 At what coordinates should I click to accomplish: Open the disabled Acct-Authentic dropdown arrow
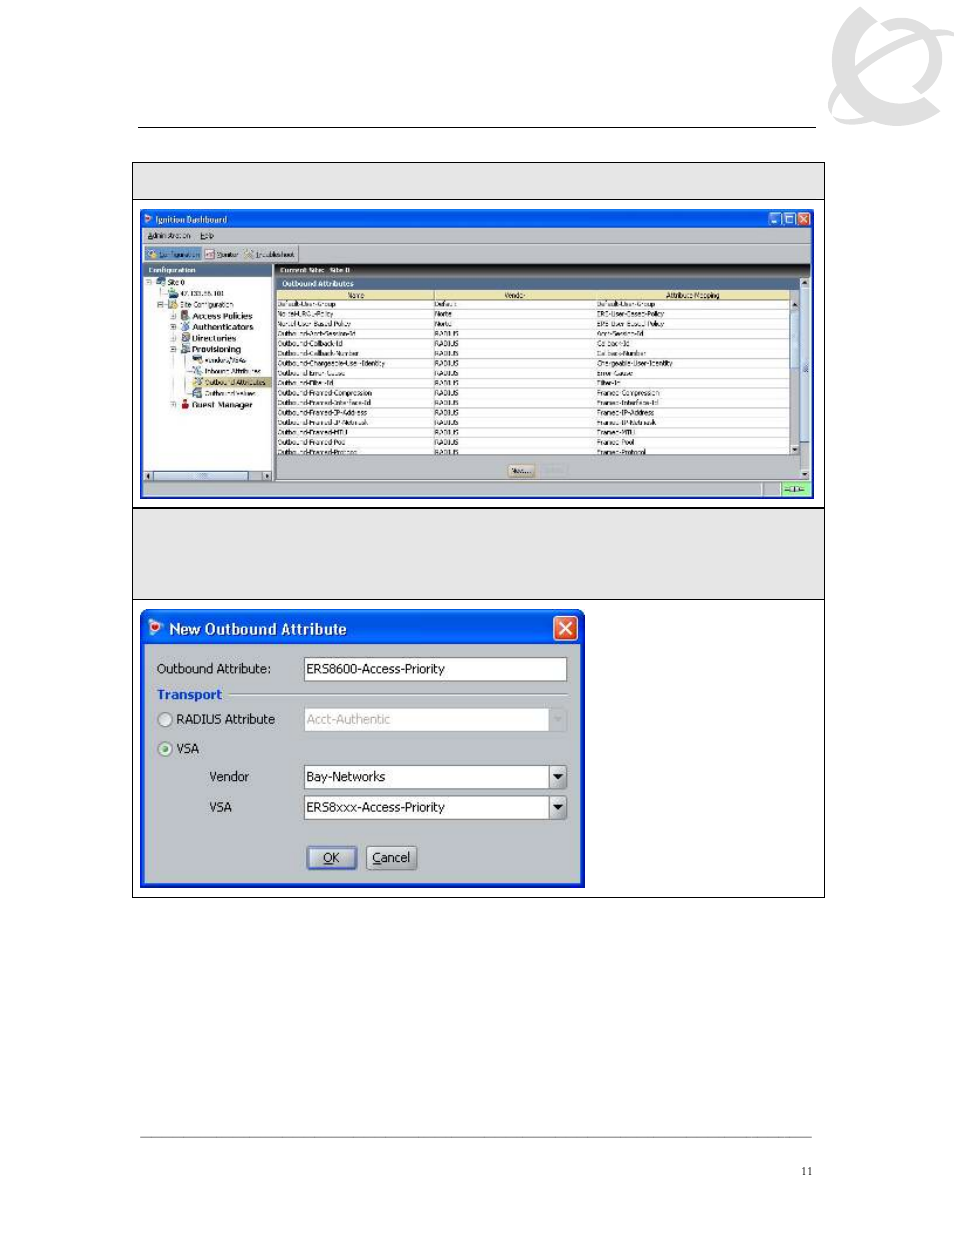coord(558,719)
